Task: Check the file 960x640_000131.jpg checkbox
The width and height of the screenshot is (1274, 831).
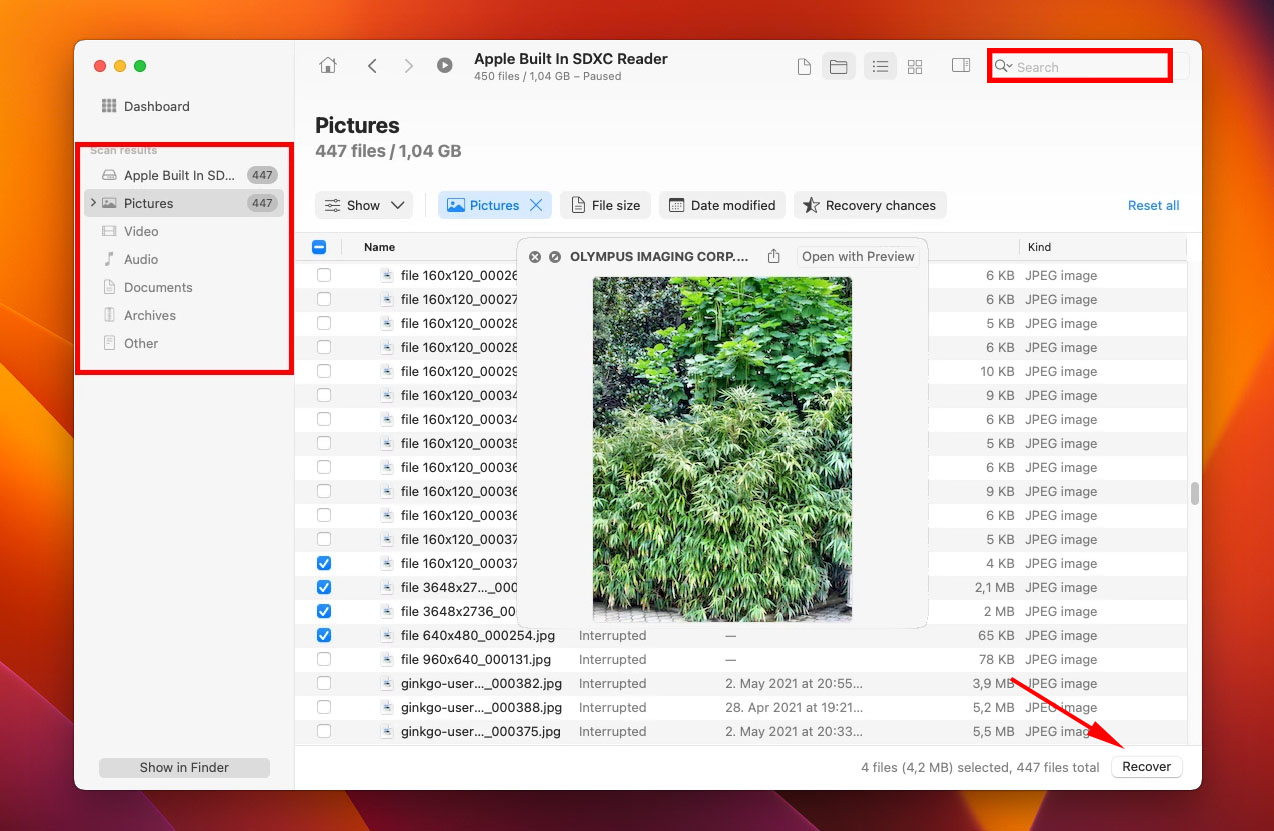Action: point(324,660)
